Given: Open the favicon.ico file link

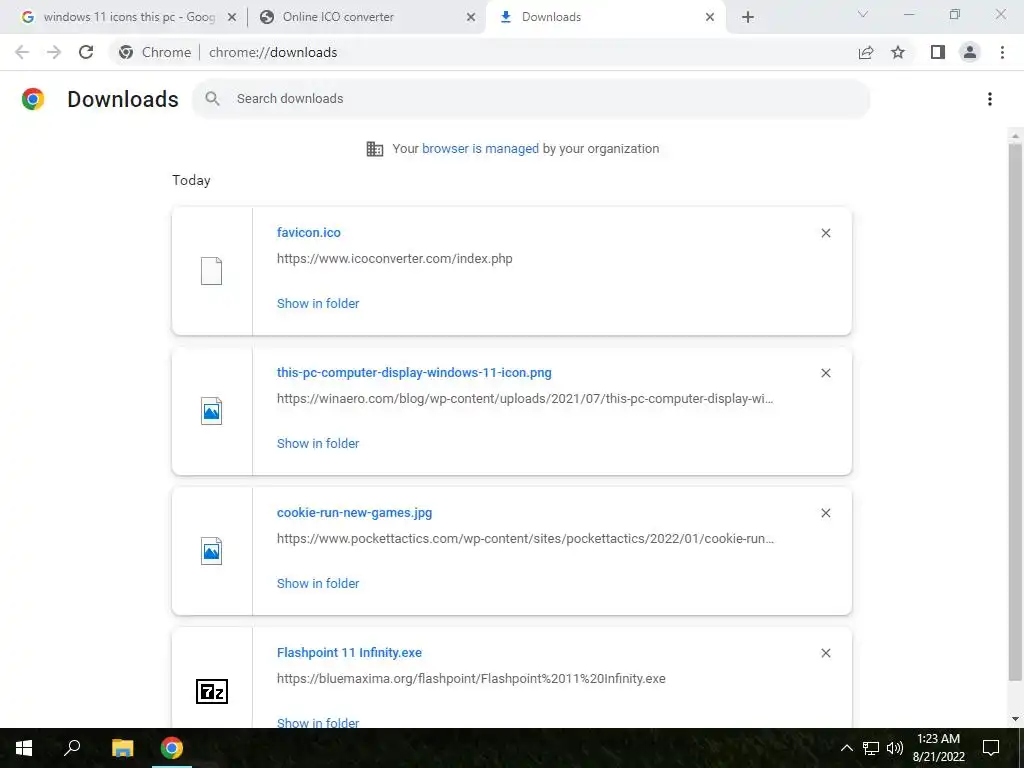Looking at the screenshot, I should (x=309, y=232).
